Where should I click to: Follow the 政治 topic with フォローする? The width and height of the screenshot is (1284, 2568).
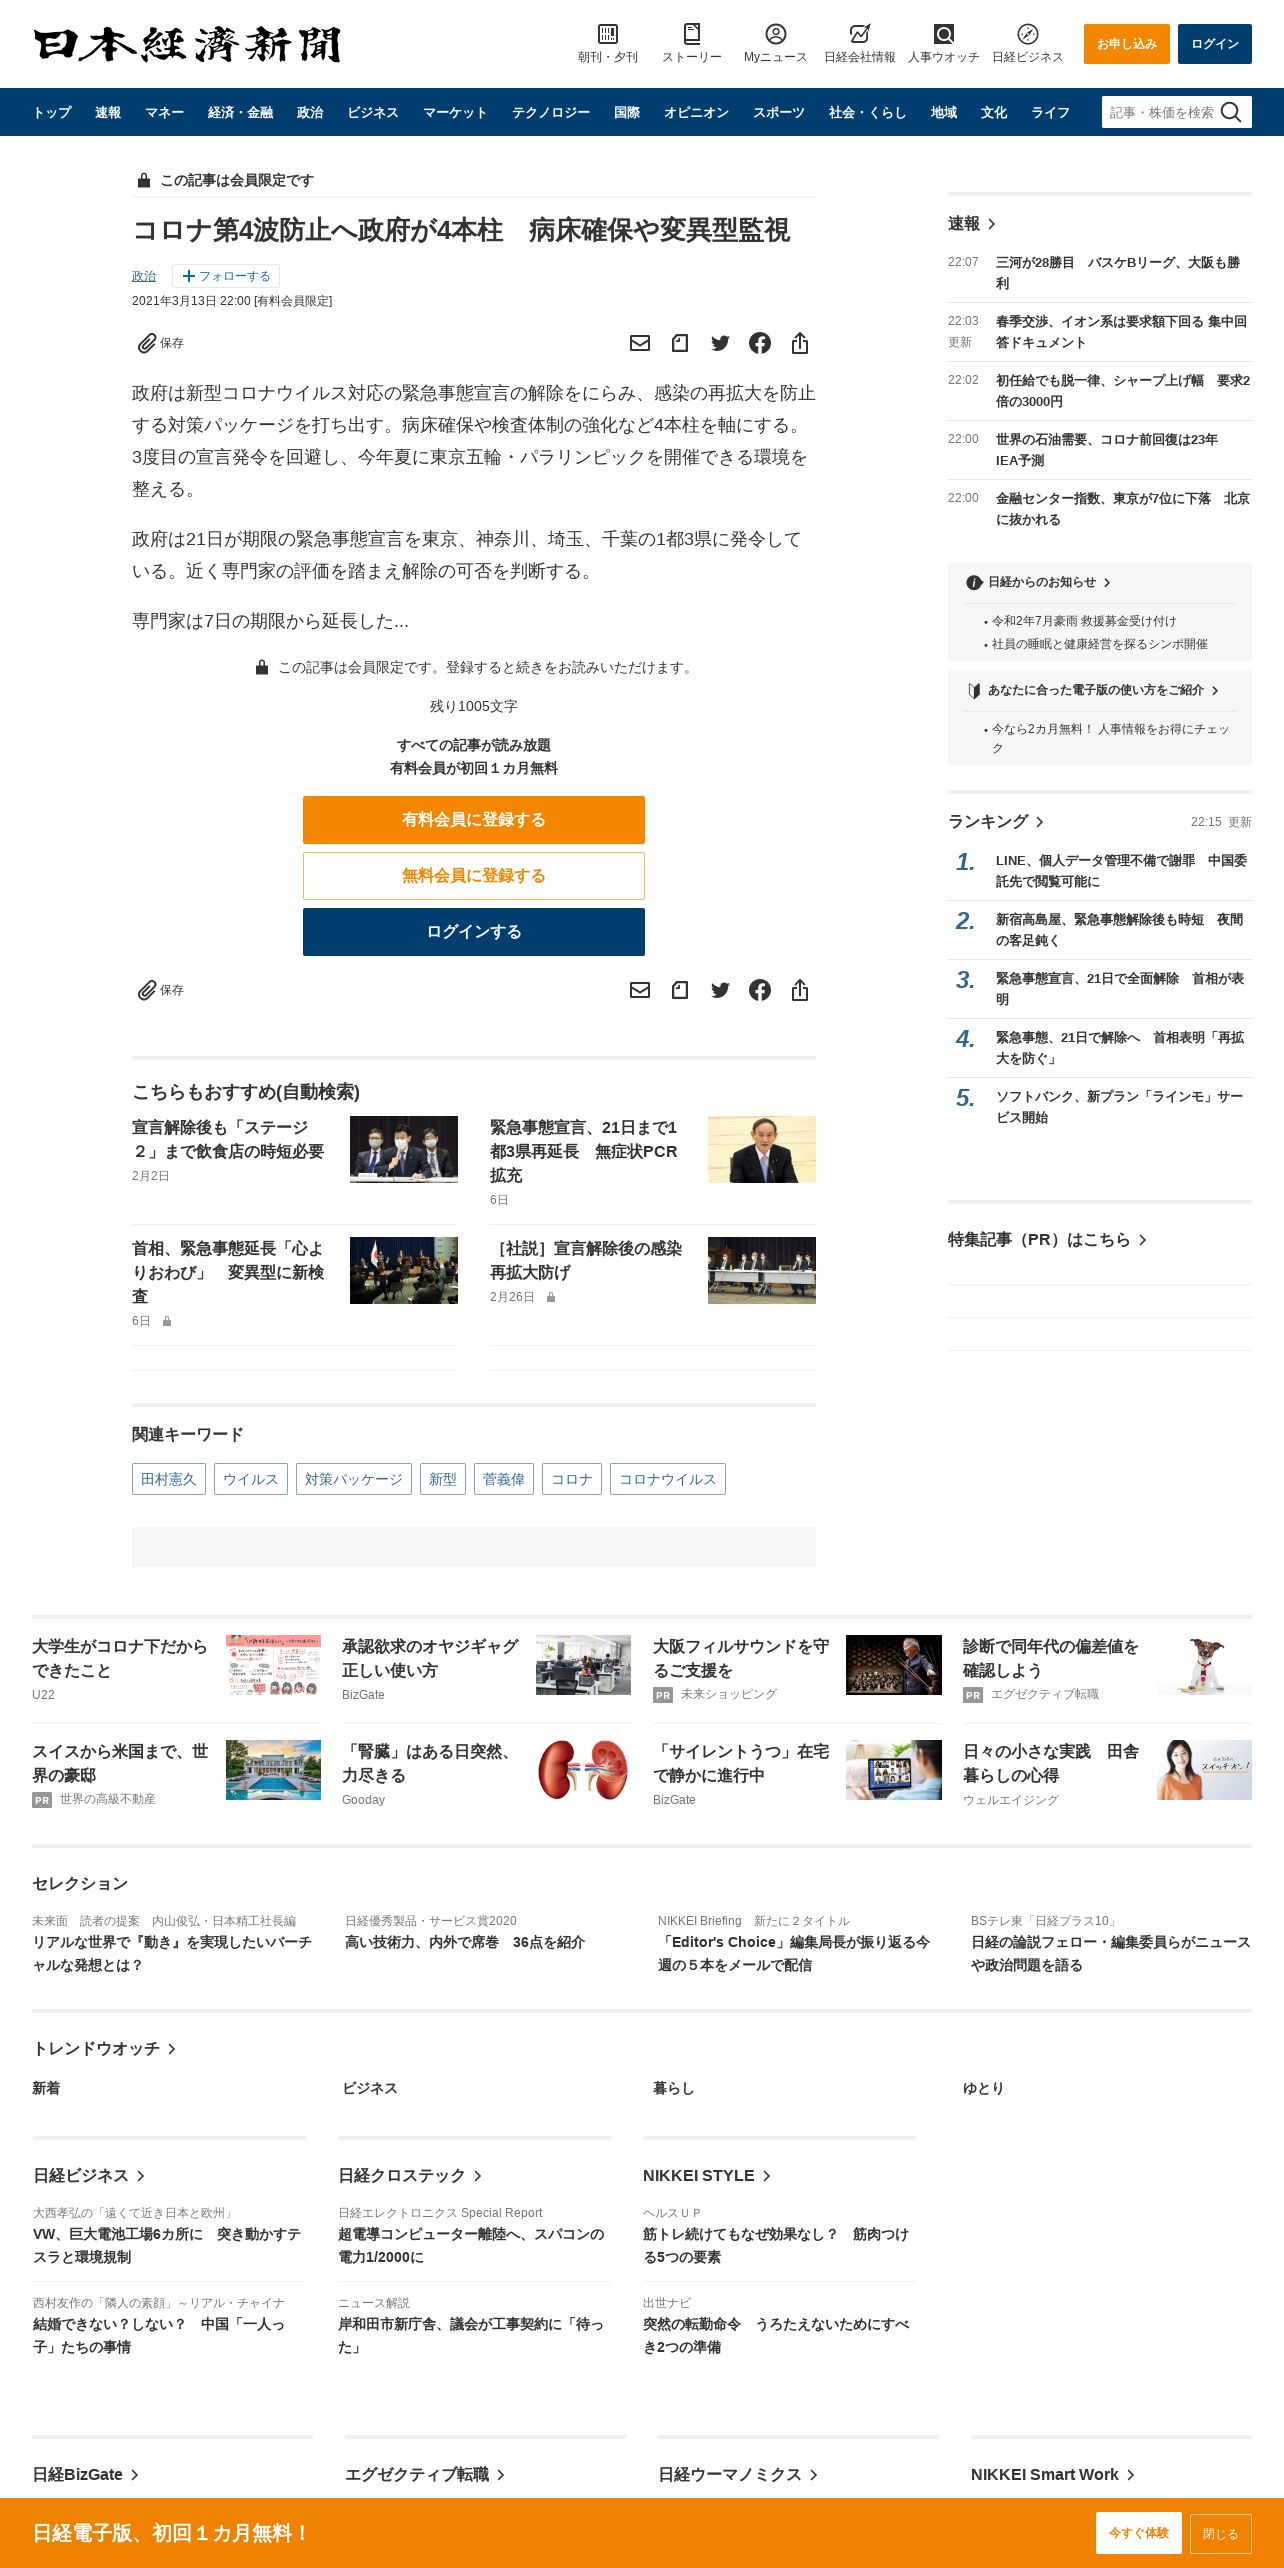pos(226,276)
